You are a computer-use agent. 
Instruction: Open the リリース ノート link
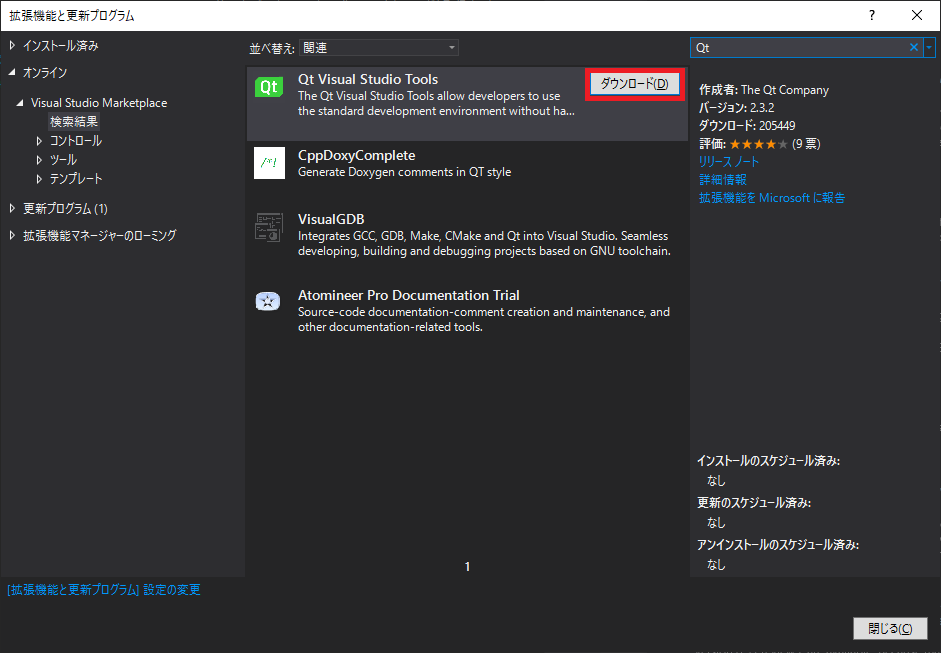tap(729, 161)
